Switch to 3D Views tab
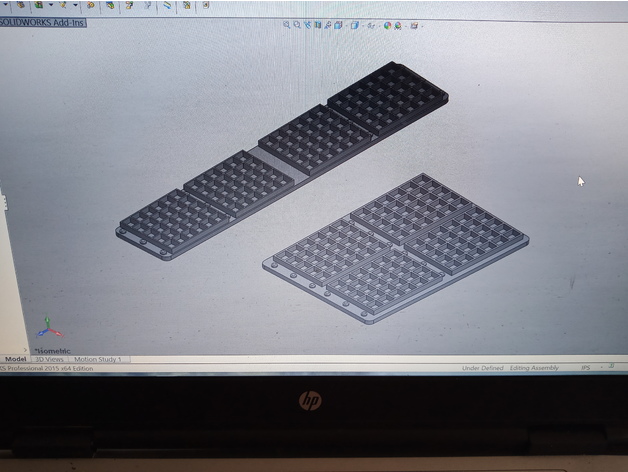The image size is (628, 472). pos(50,359)
